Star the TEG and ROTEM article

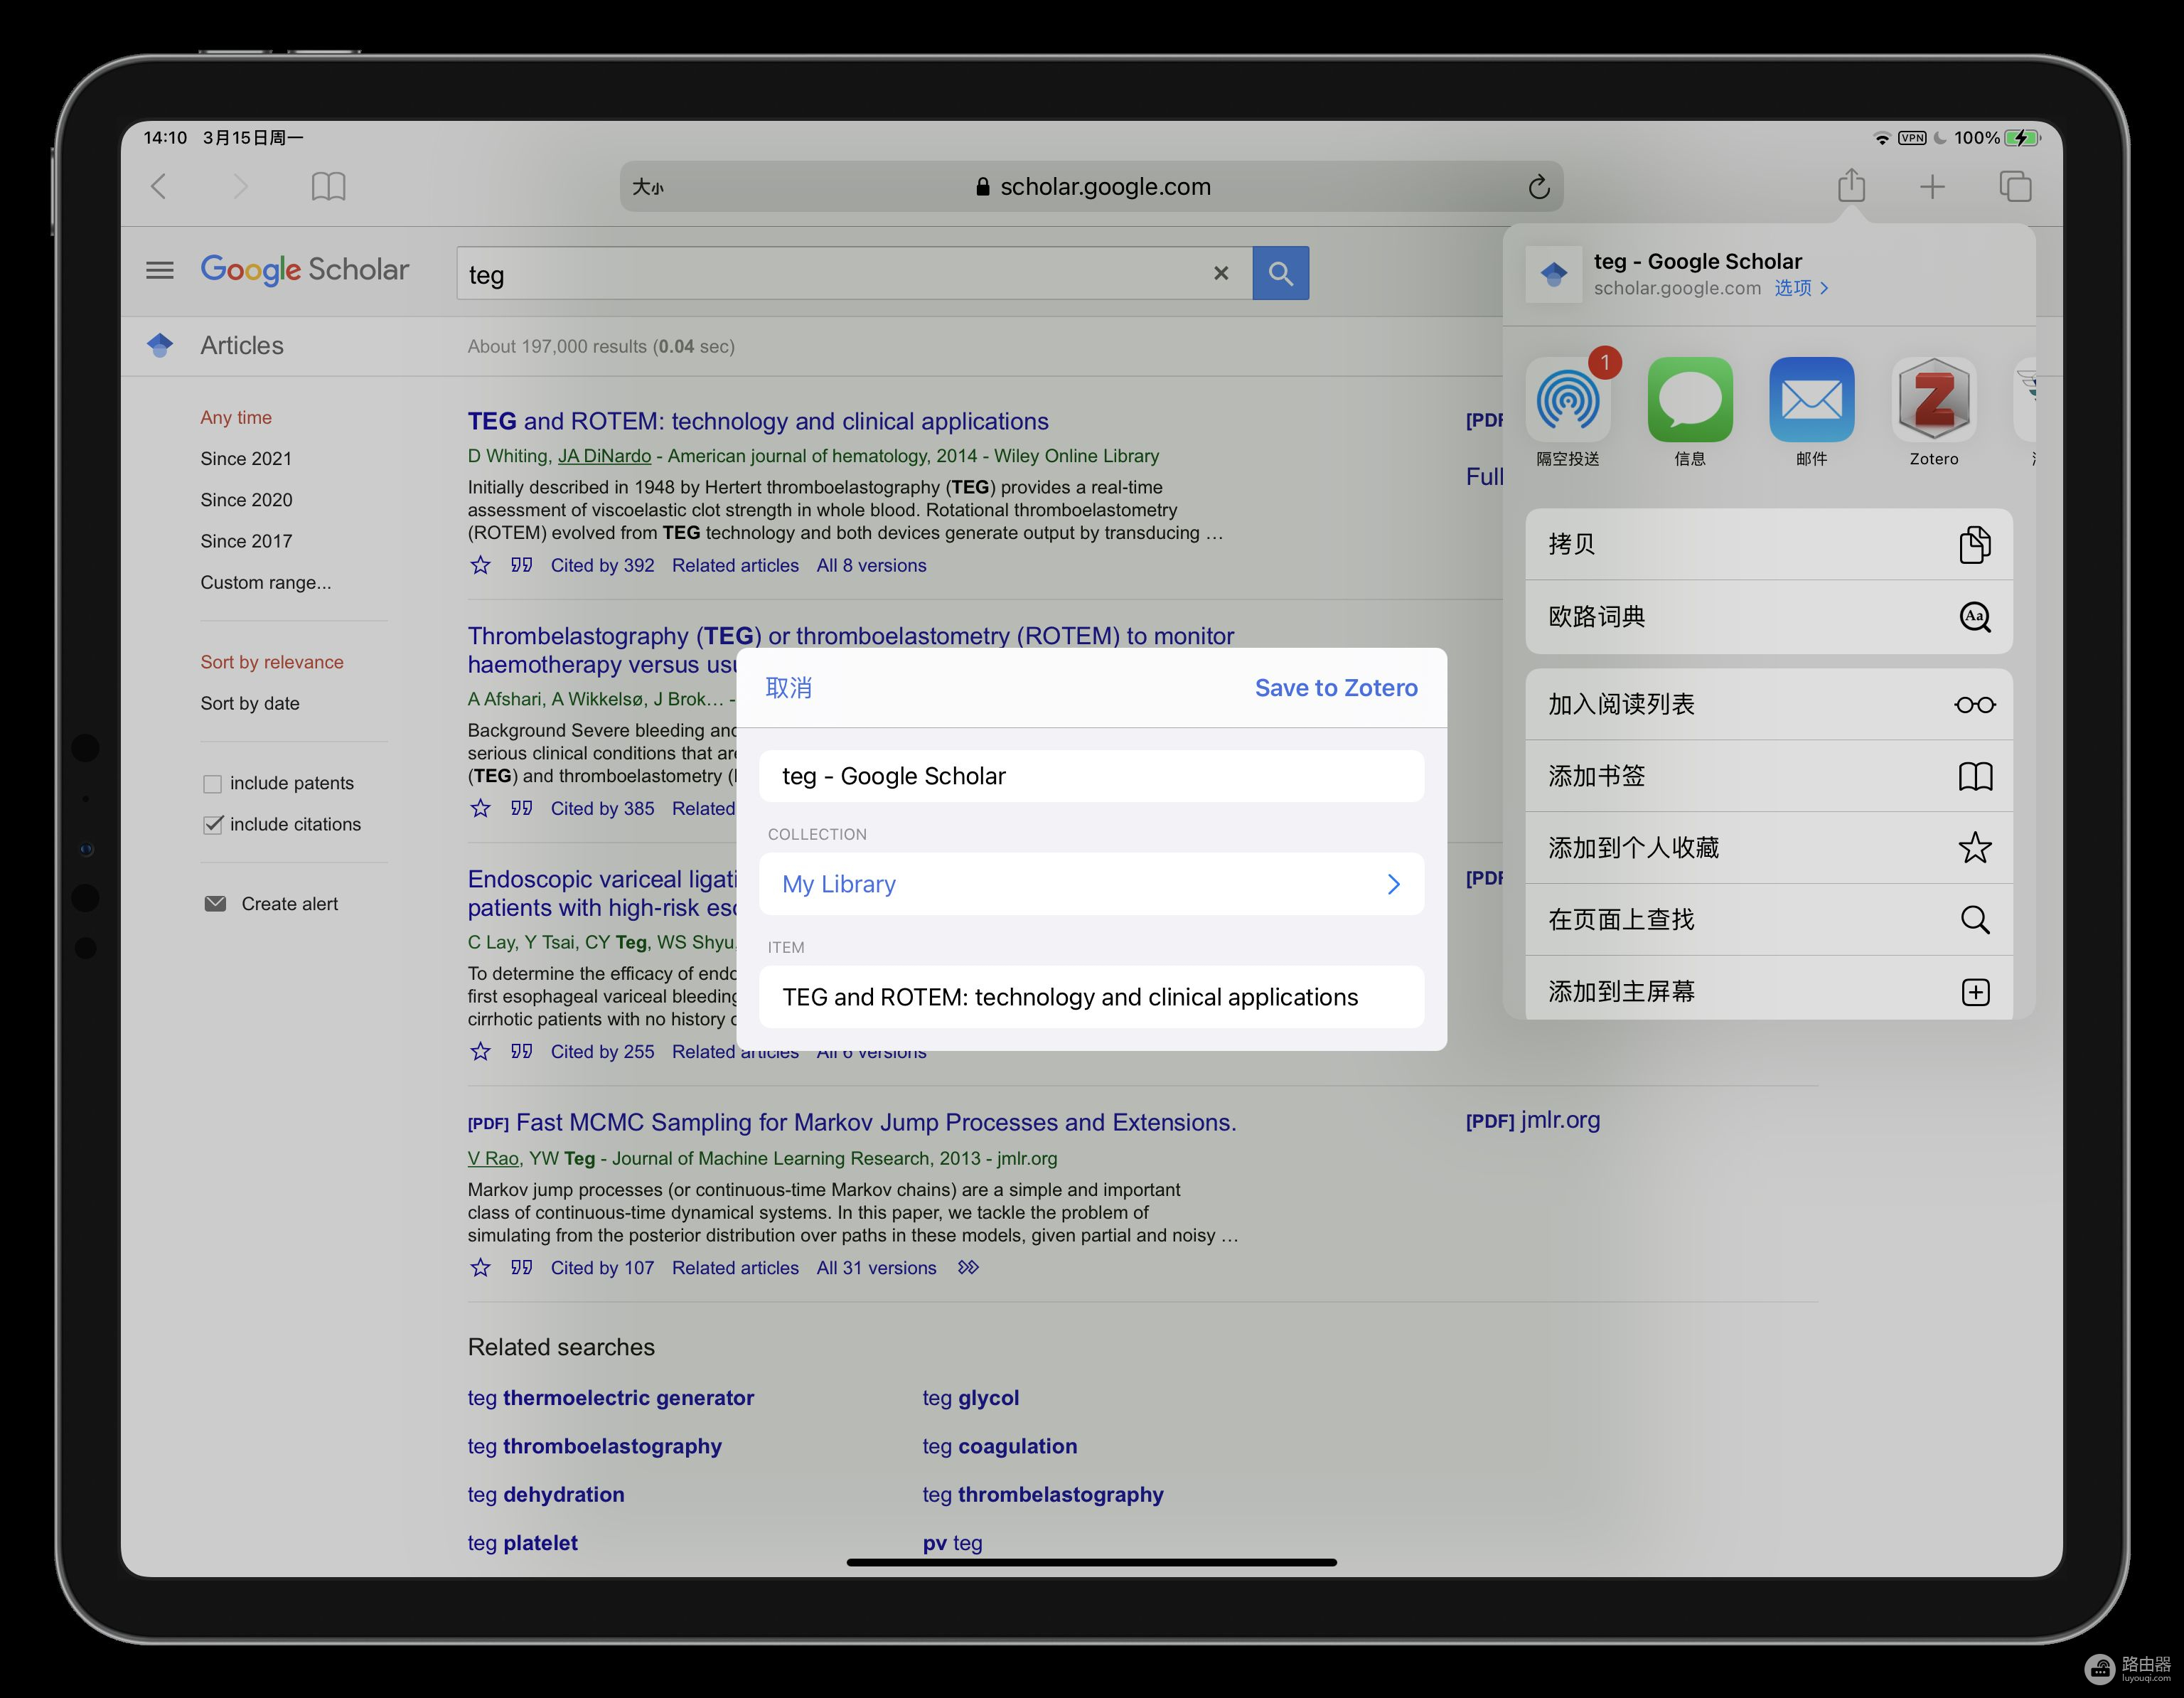(480, 565)
